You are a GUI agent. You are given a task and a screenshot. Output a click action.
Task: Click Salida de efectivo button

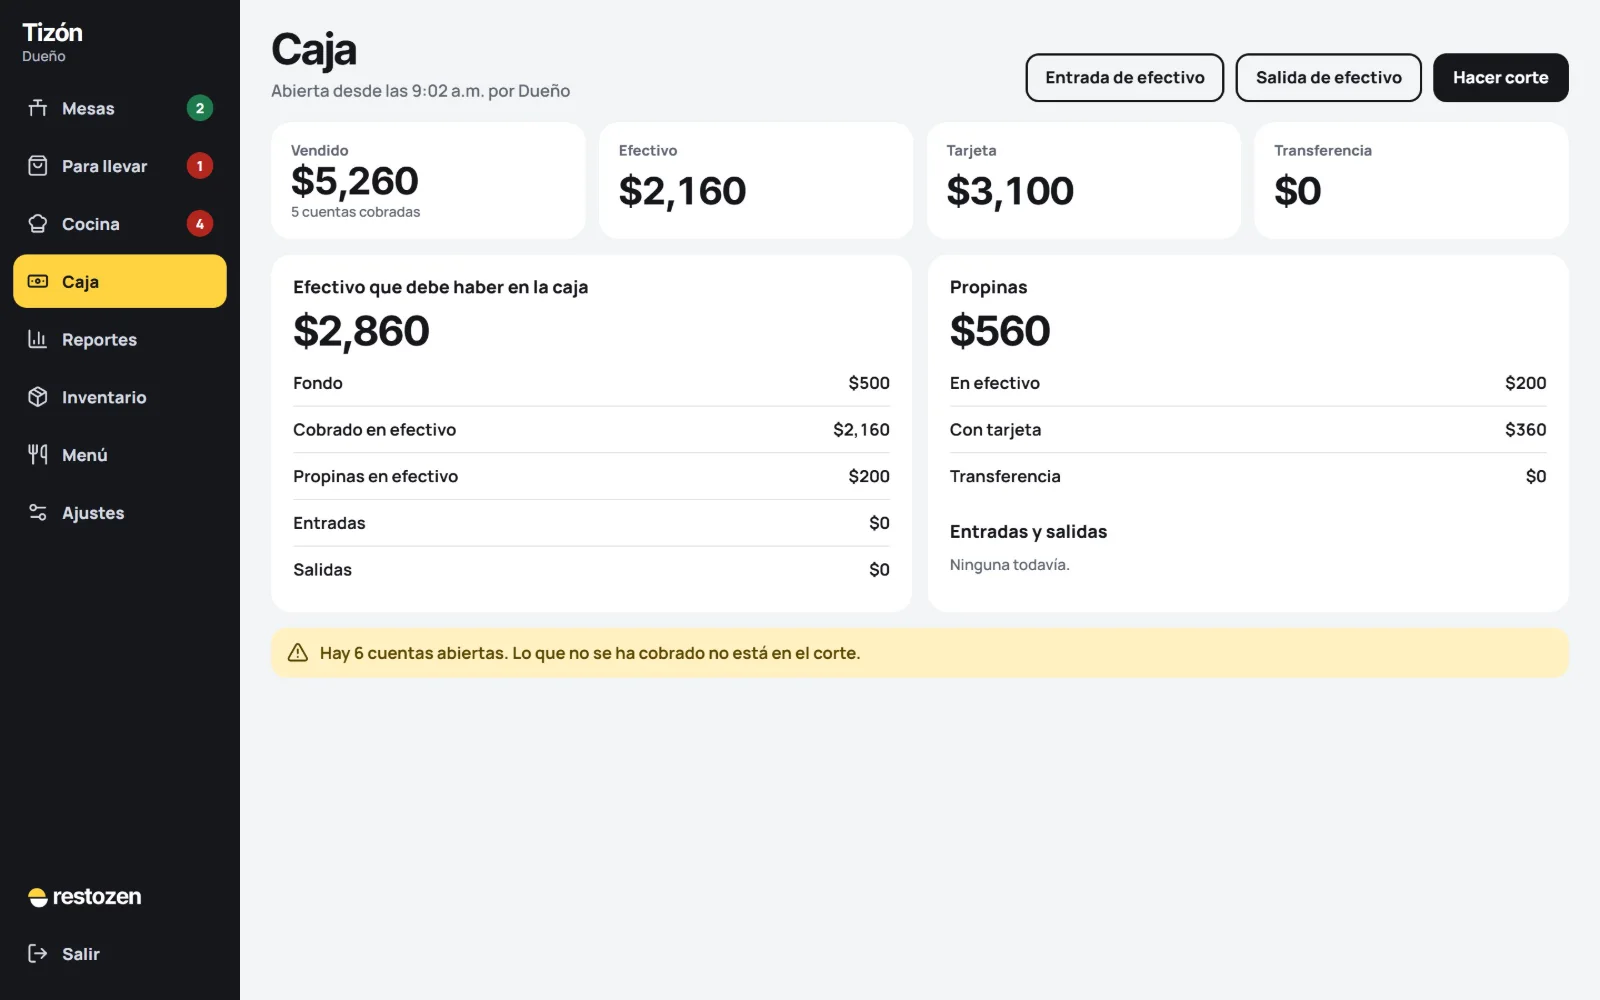click(1329, 78)
